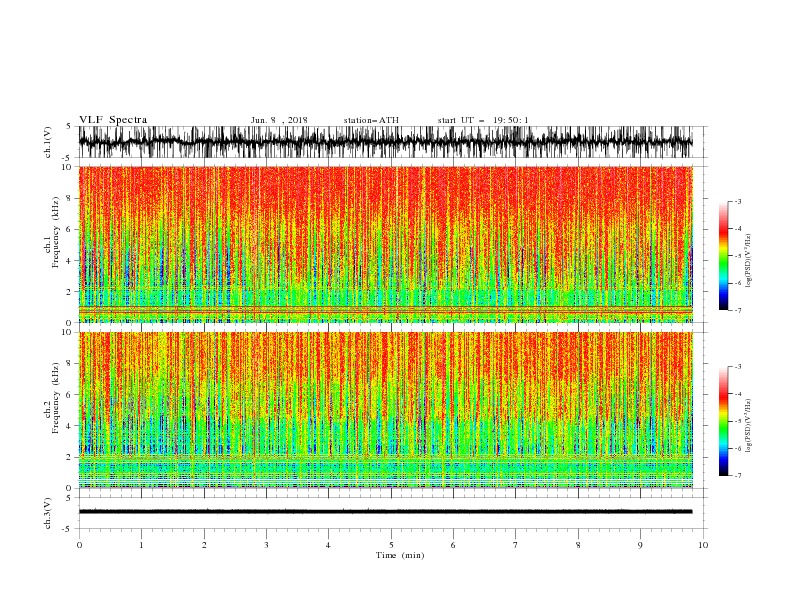792x612 pixels.
Task: Click the 'VLF Spectra' title text
Action: click(113, 120)
